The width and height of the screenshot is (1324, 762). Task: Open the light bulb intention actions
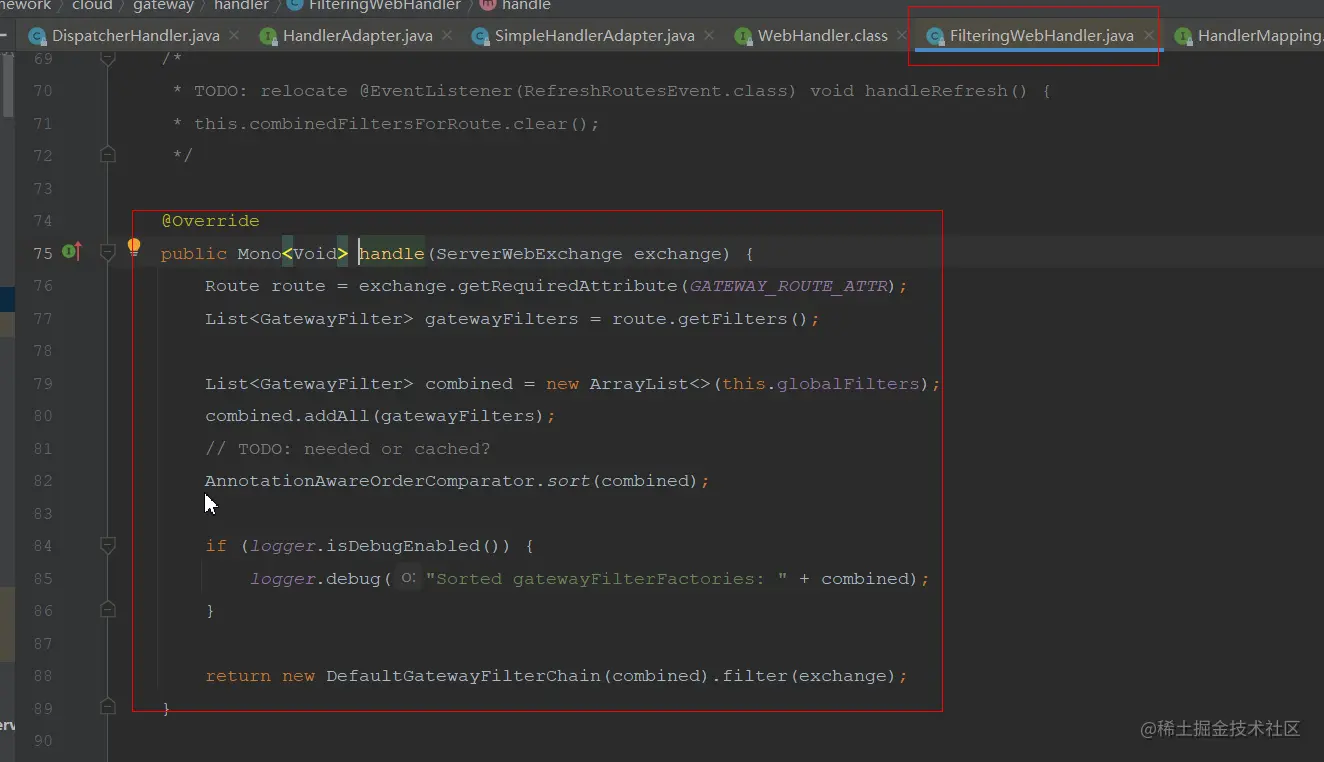click(134, 247)
